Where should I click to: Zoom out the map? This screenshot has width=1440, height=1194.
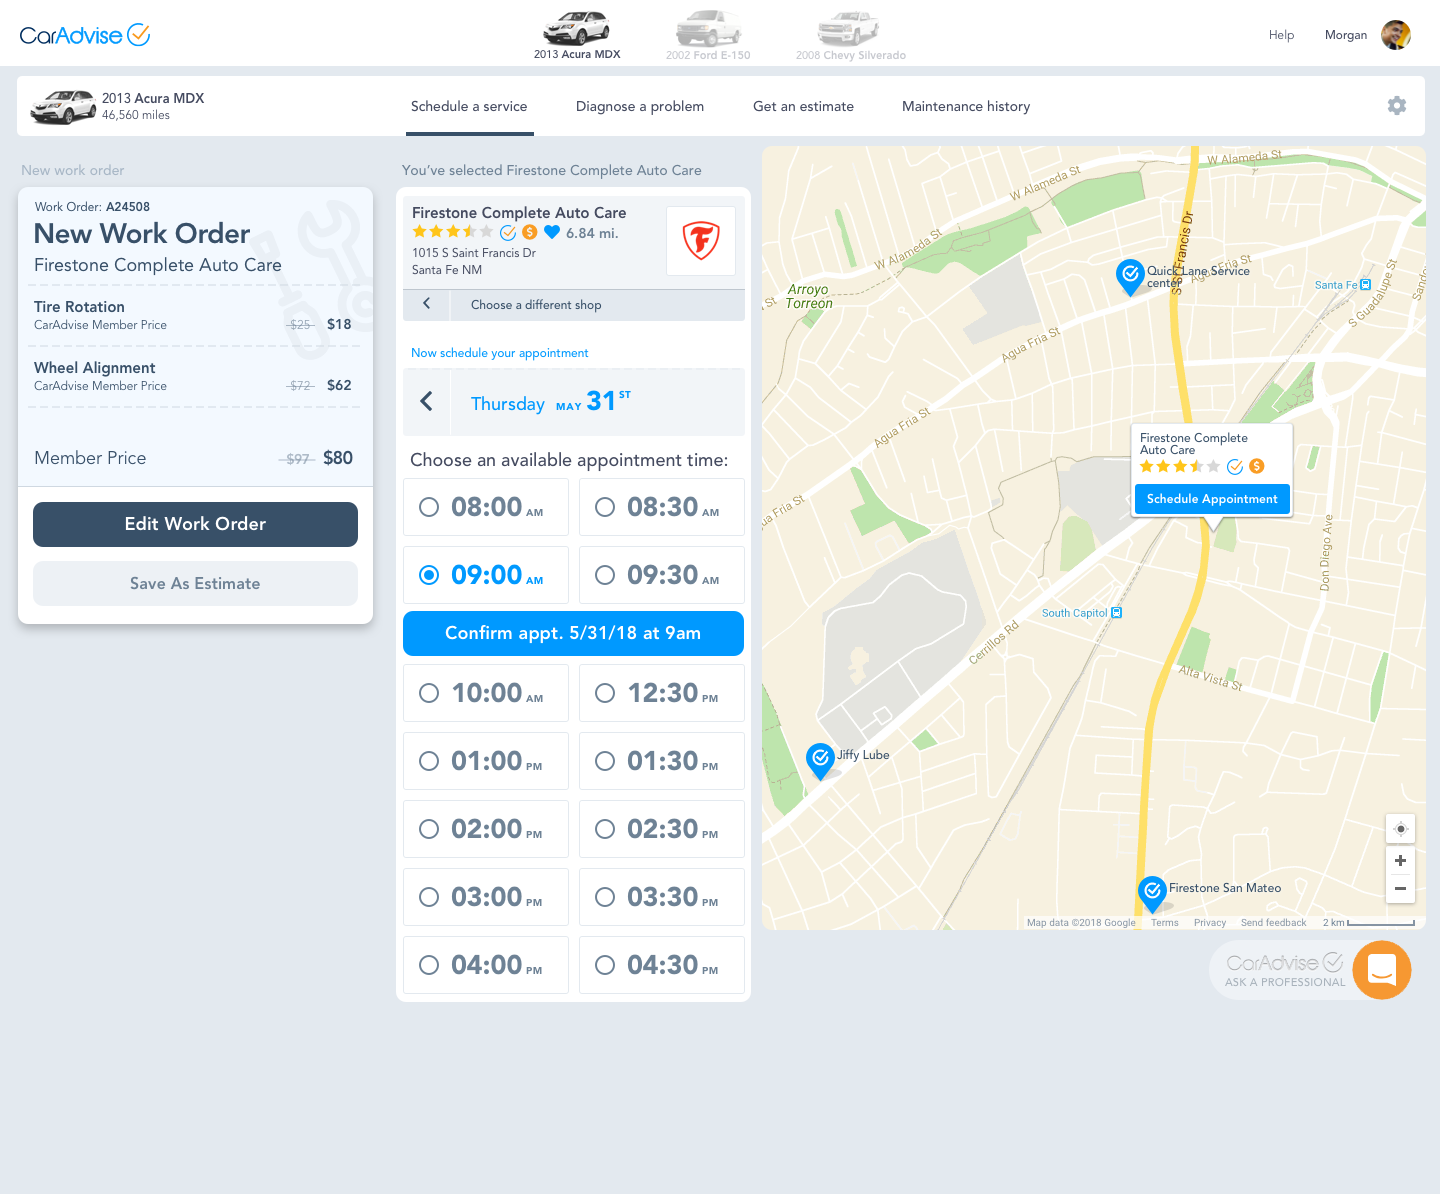pos(1400,888)
